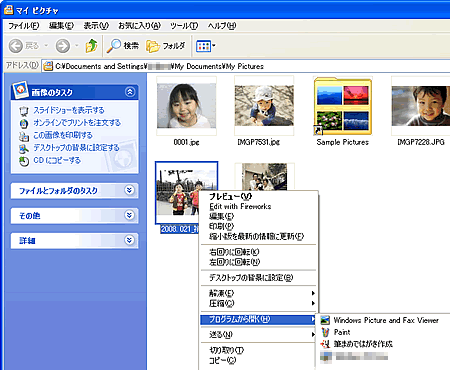The width and height of the screenshot is (450, 370).
Task: Click the slideshow task icon
Action: pyautogui.click(x=23, y=111)
